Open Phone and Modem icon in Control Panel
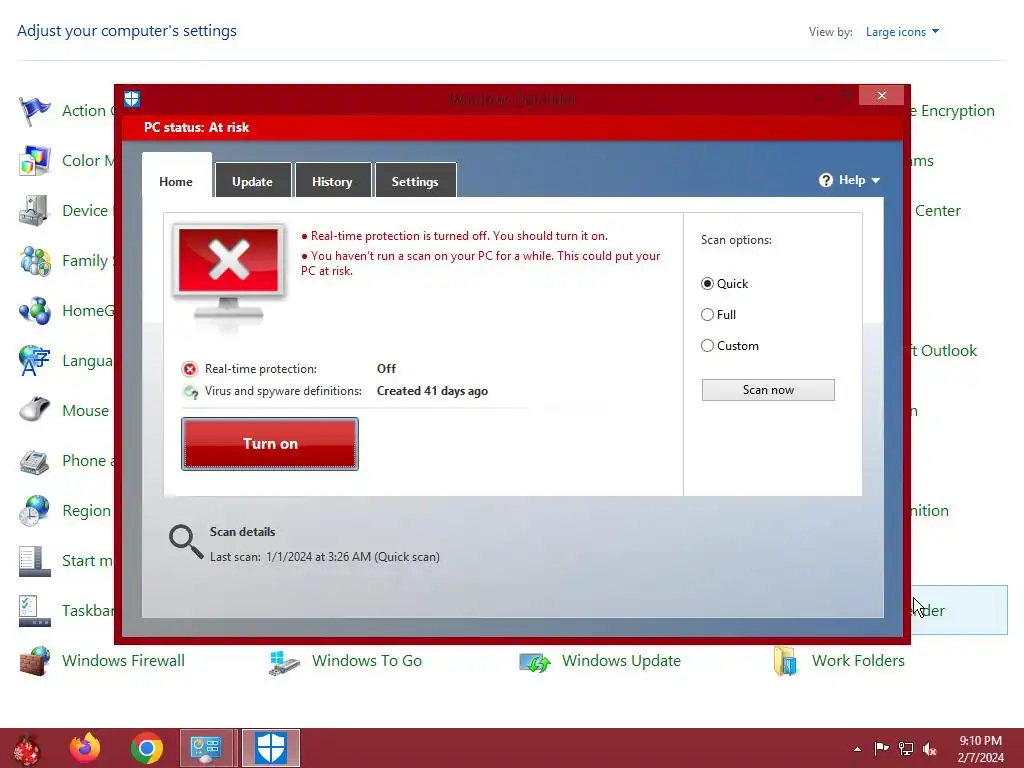Viewport: 1024px width, 768px height. click(35, 461)
